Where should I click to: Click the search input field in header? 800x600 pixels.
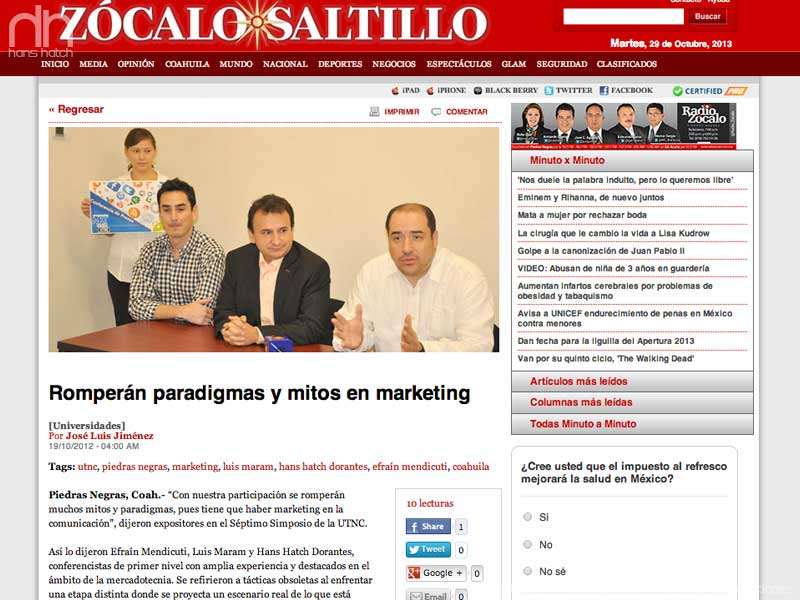[623, 16]
